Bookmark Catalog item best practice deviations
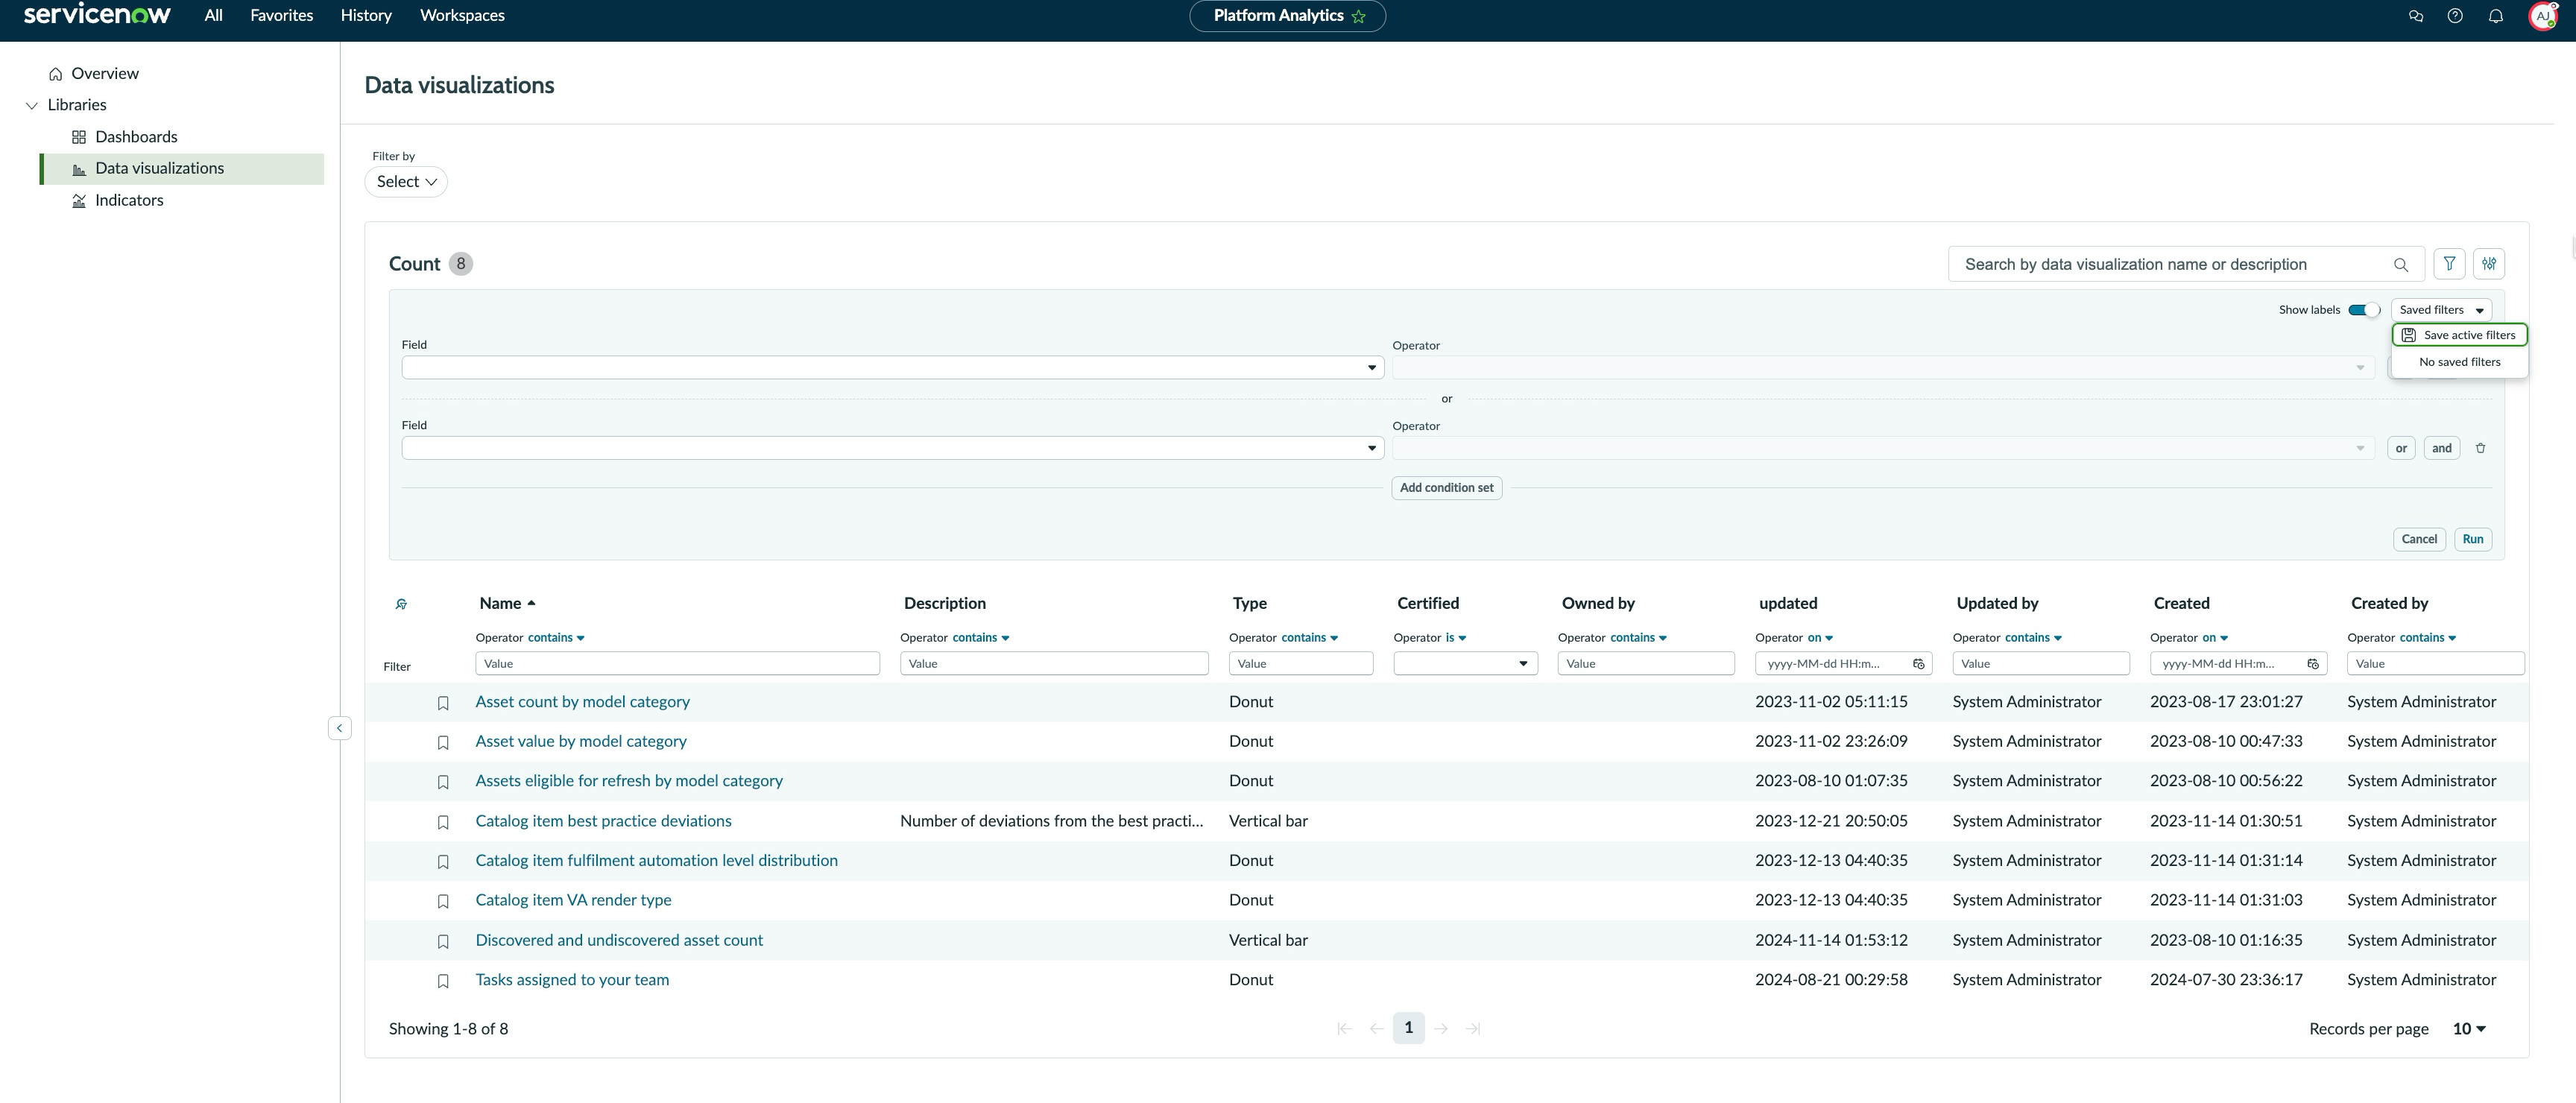This screenshot has height=1103, width=2576. (443, 822)
